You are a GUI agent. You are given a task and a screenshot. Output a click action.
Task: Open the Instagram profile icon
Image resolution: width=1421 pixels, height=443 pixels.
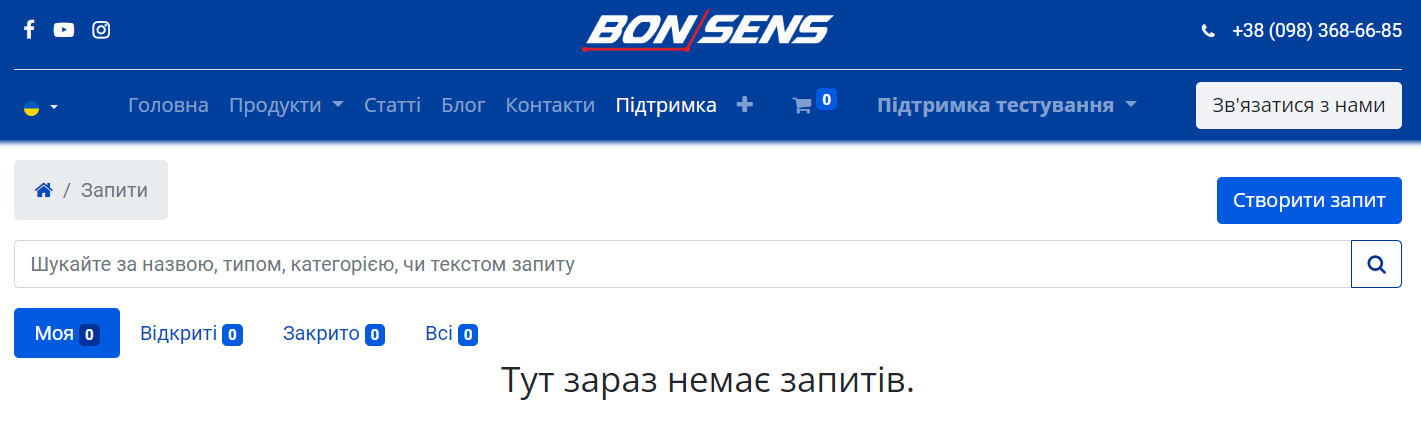pyautogui.click(x=101, y=30)
